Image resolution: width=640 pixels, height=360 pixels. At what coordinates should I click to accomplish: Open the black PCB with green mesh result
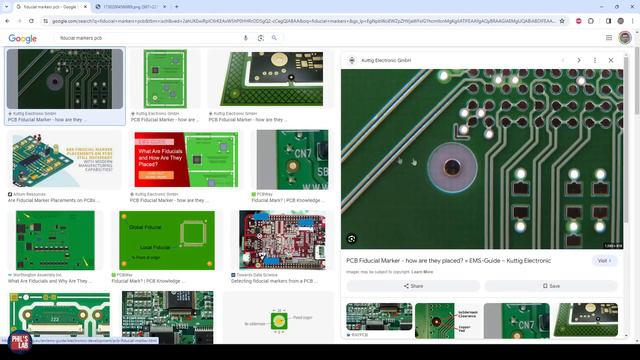point(271,79)
